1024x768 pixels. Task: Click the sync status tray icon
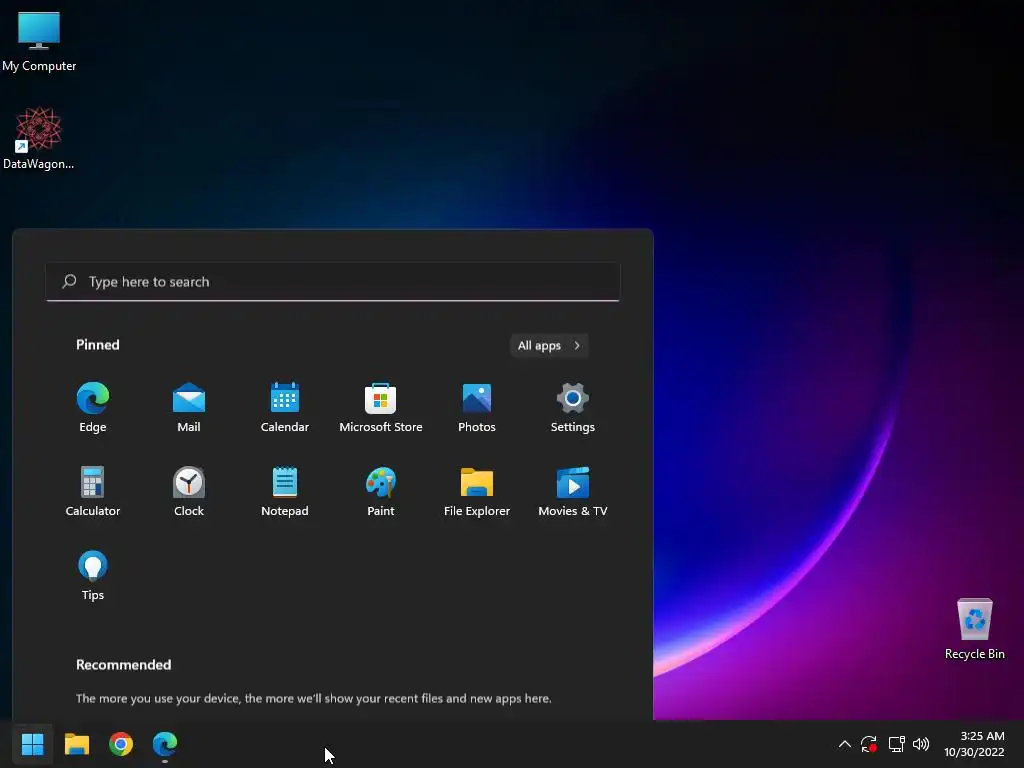pyautogui.click(x=869, y=744)
